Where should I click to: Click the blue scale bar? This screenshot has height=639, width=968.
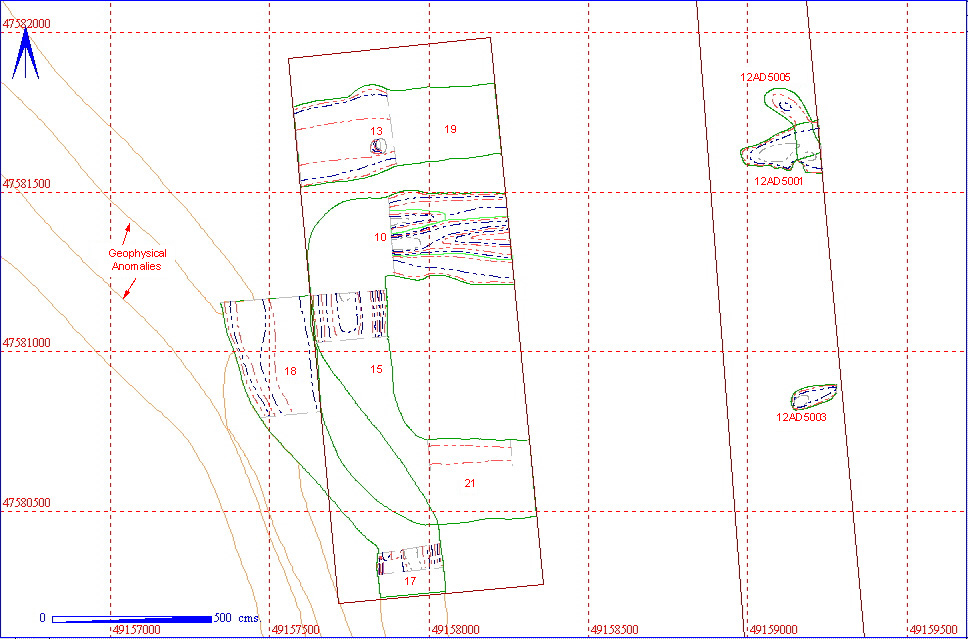131,618
